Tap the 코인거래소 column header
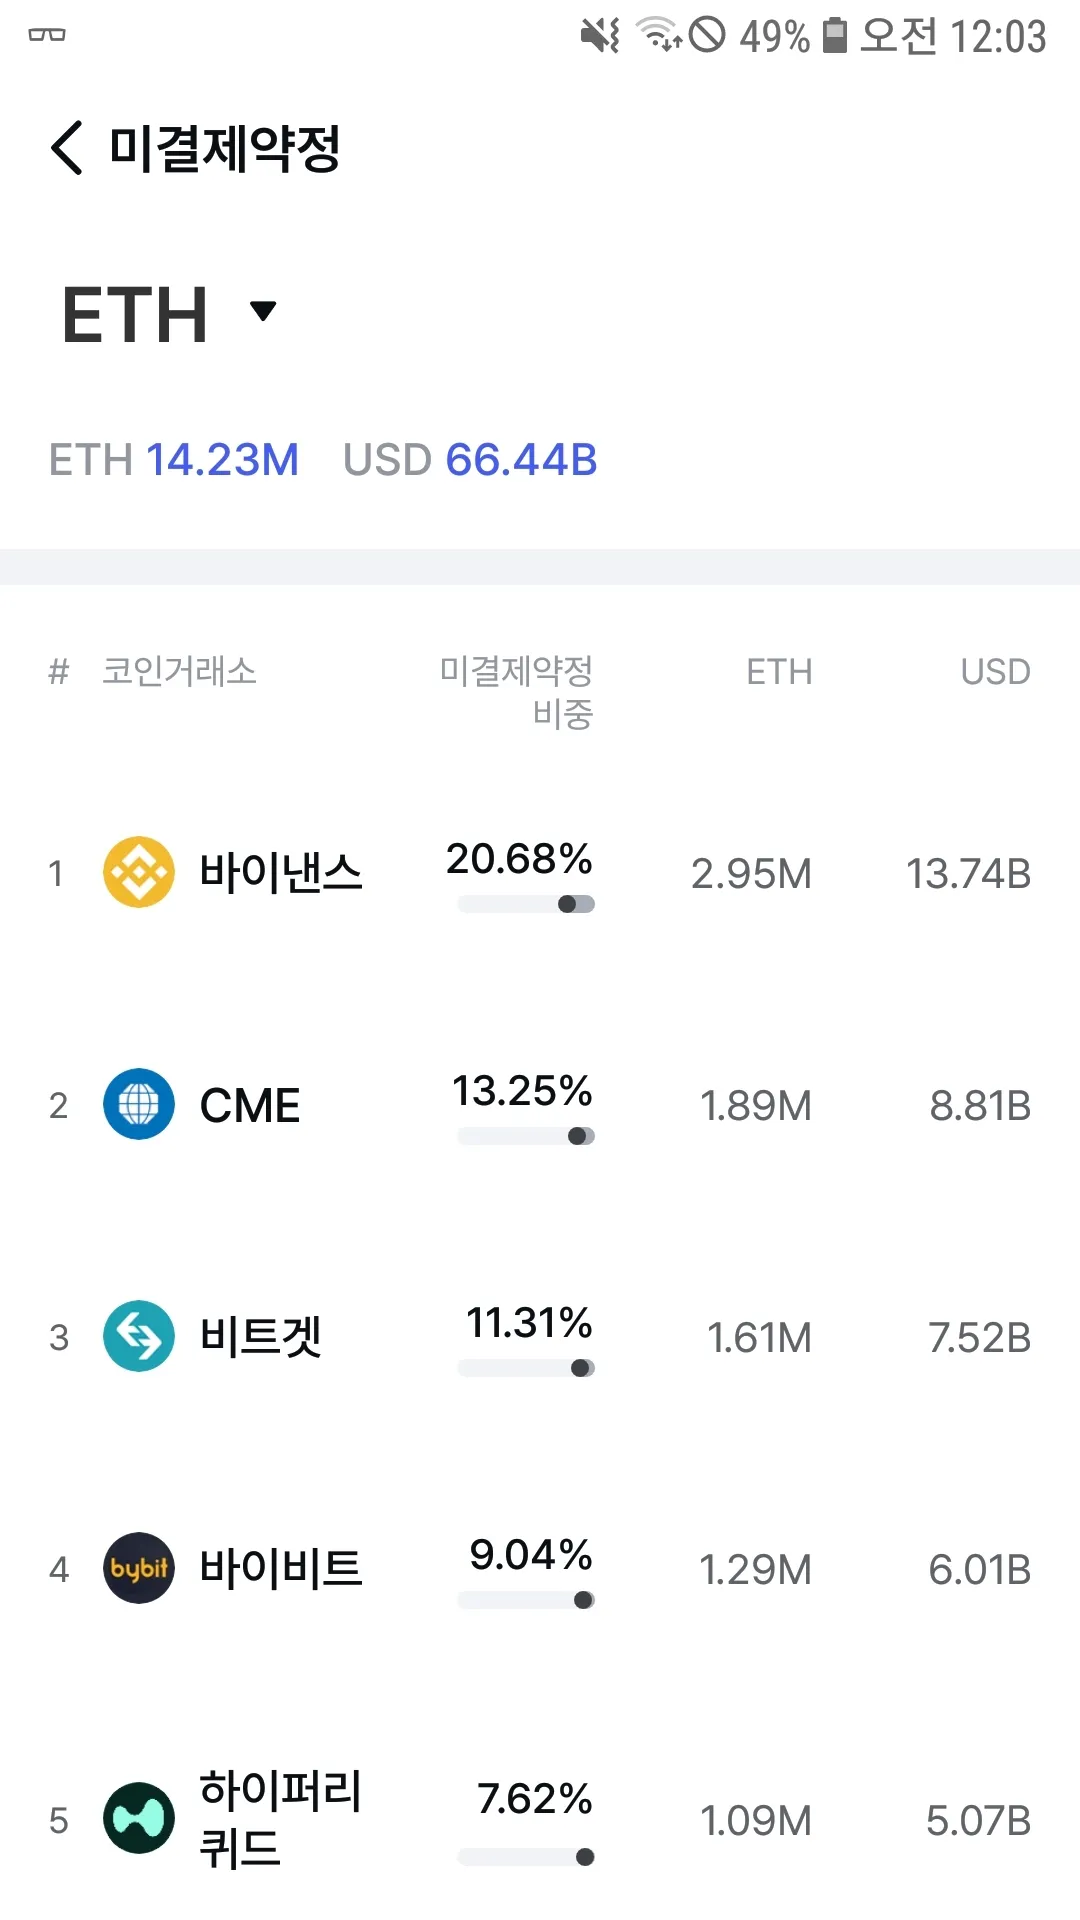Viewport: 1080px width, 1920px height. tap(180, 672)
